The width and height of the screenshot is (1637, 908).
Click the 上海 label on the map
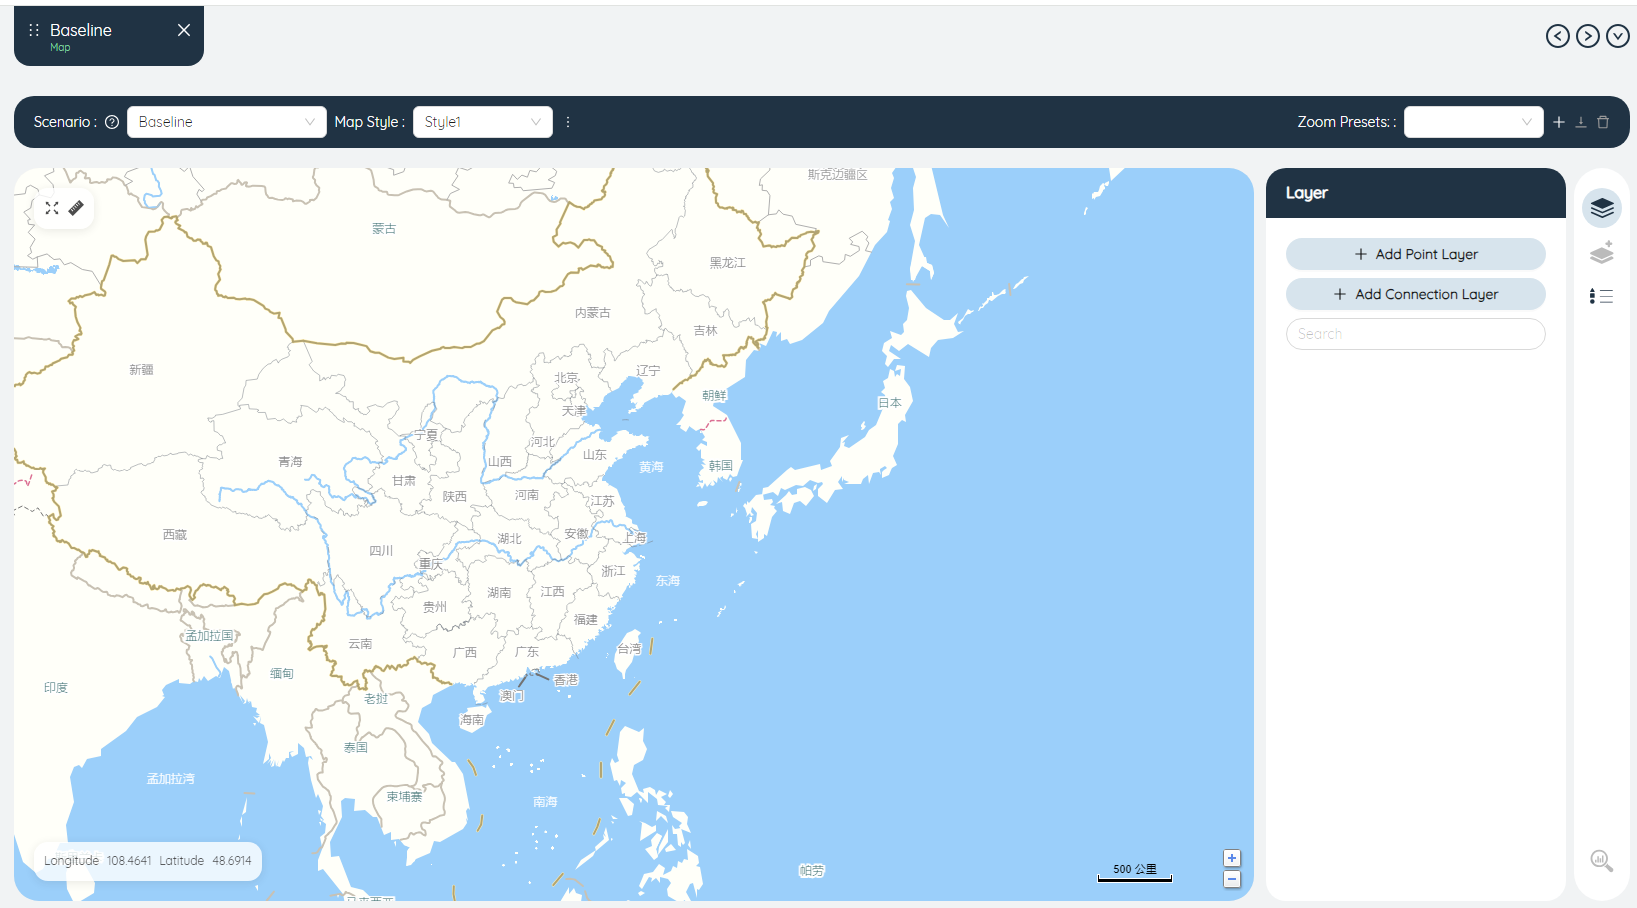[x=635, y=538]
